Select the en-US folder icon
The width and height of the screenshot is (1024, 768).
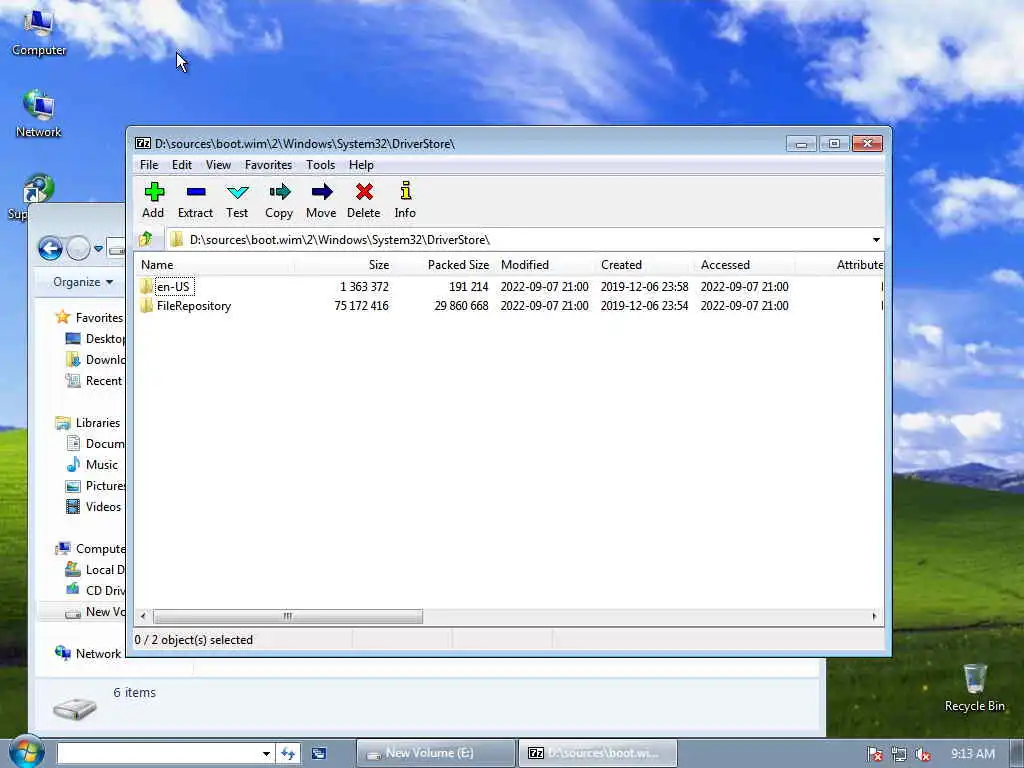[x=146, y=287]
